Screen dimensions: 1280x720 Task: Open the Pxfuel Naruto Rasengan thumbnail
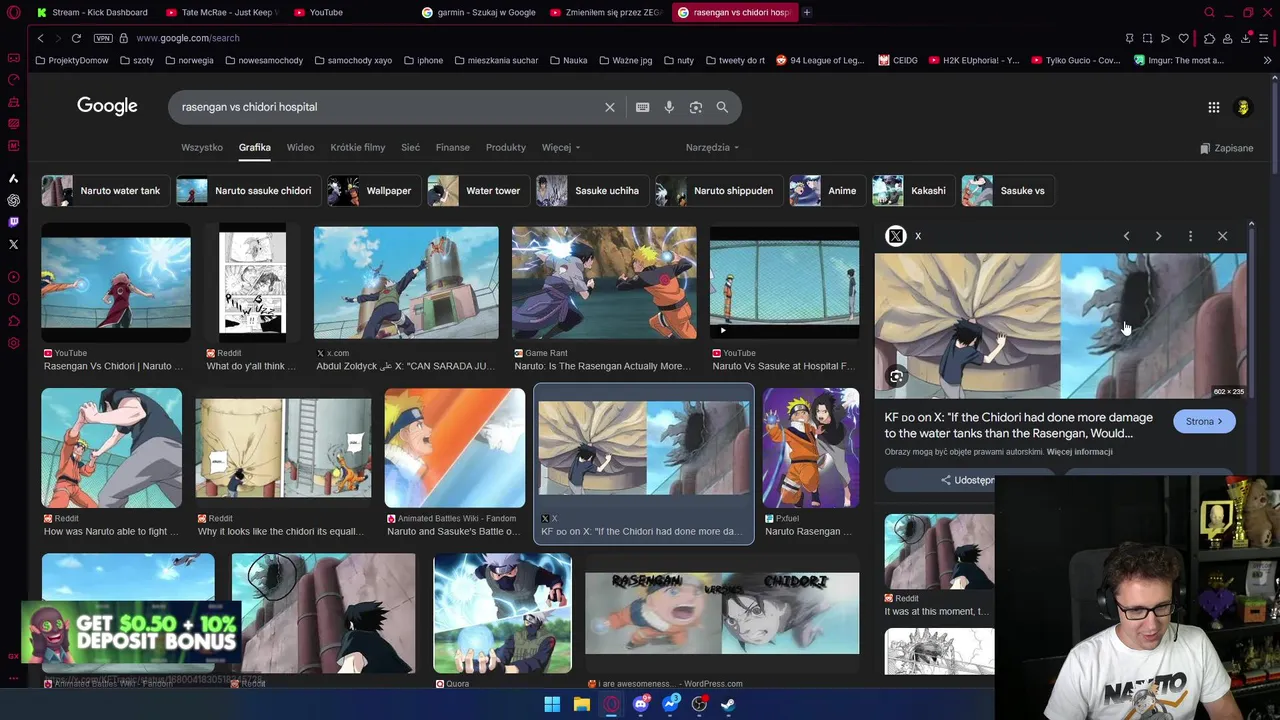810,448
